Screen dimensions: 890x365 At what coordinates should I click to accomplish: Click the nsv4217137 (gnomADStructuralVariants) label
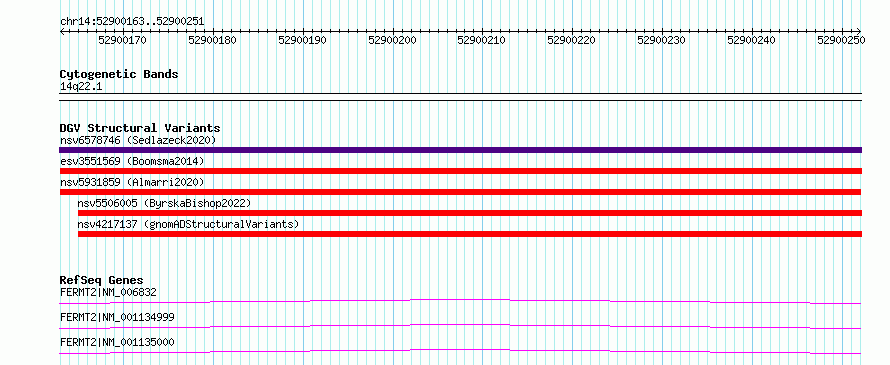188,224
